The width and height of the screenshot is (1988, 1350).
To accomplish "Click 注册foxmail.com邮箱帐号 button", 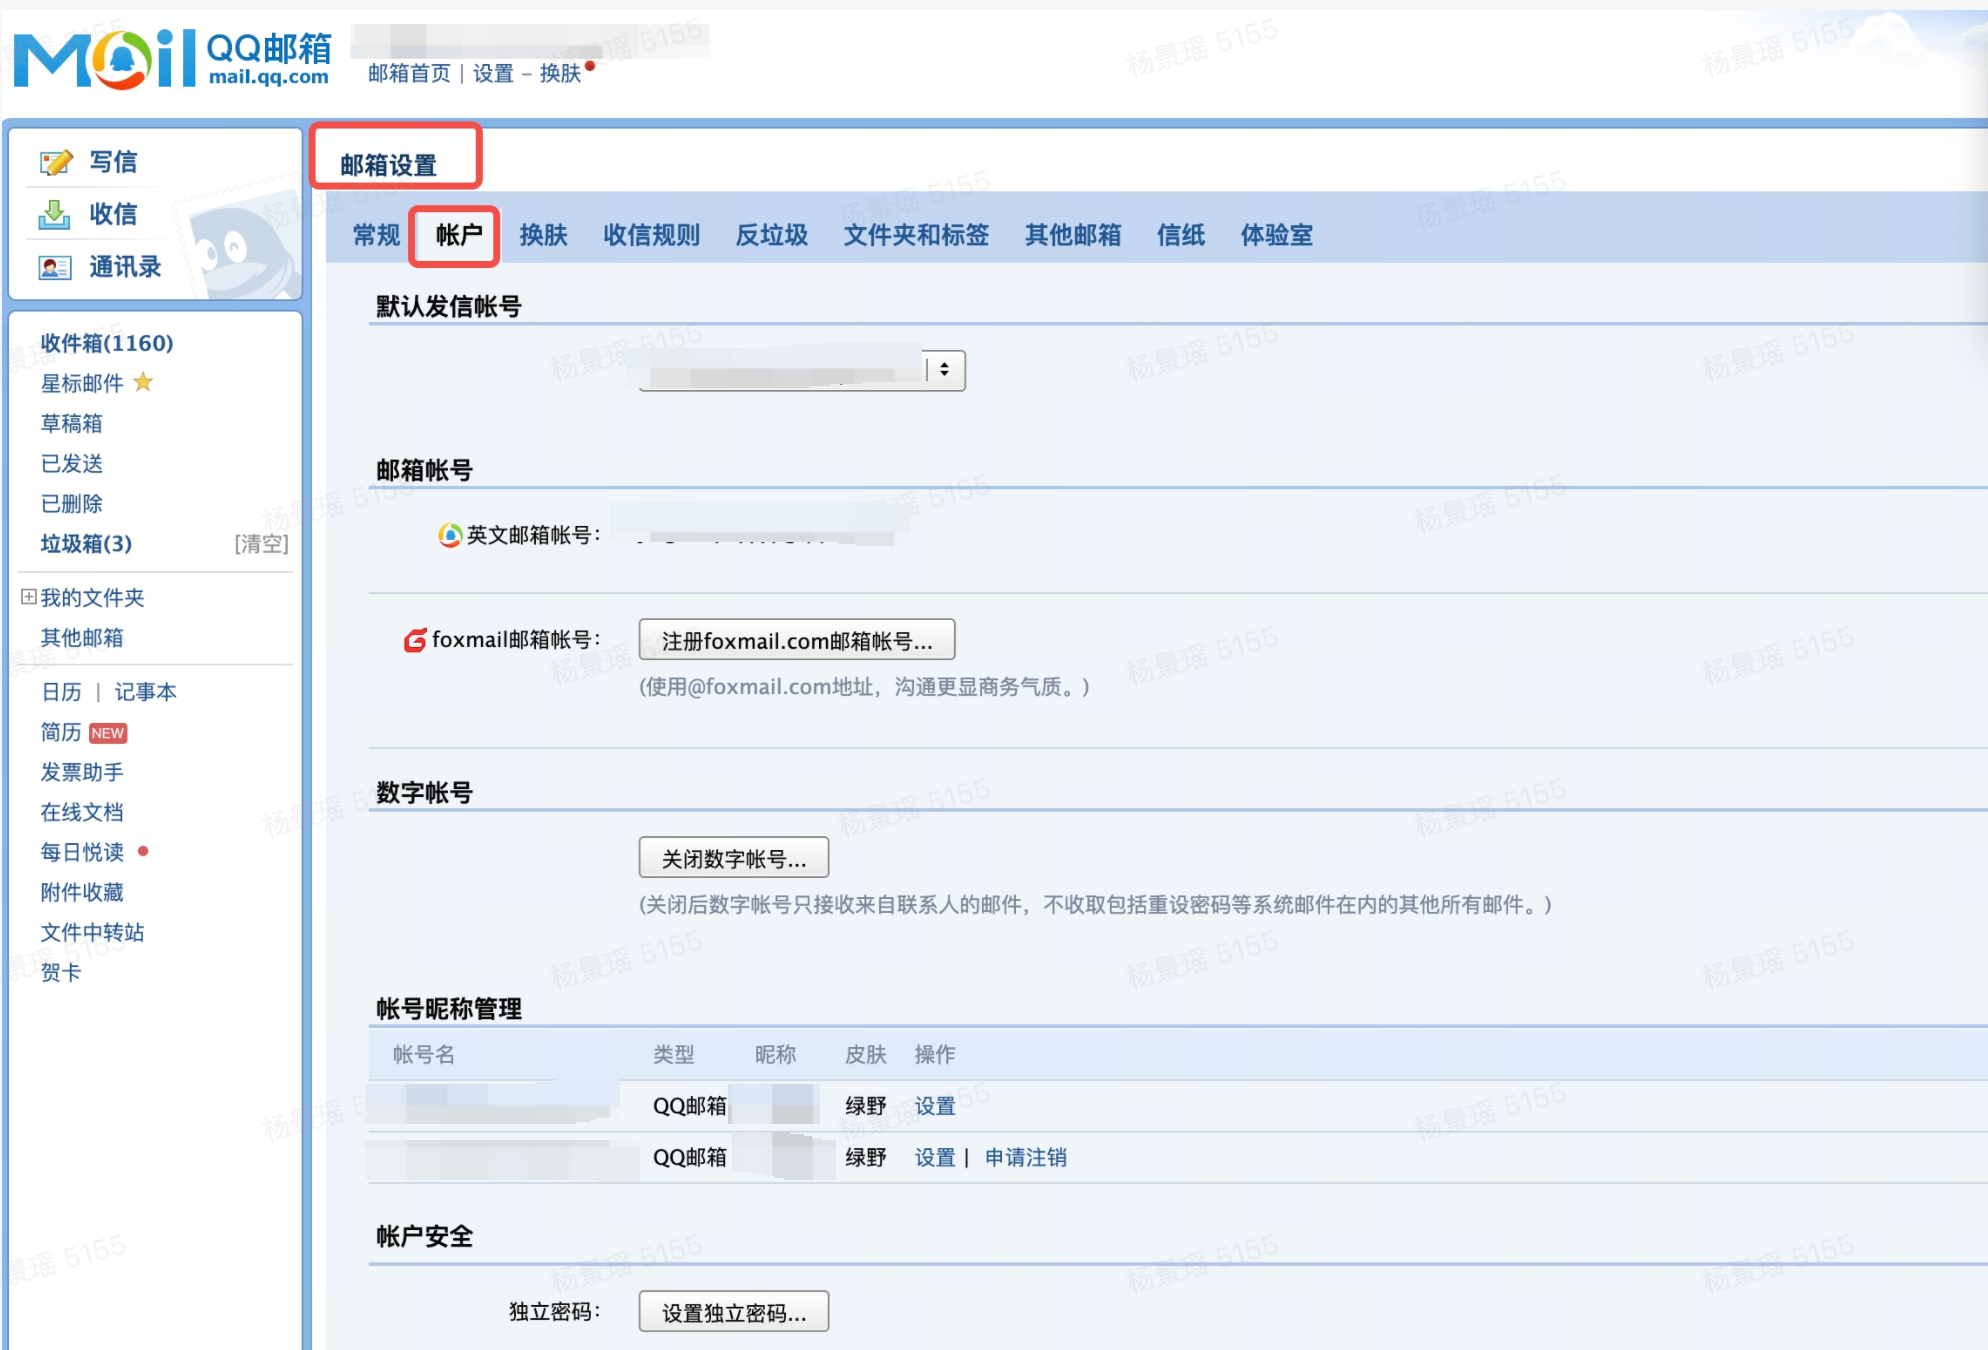I will pos(796,640).
